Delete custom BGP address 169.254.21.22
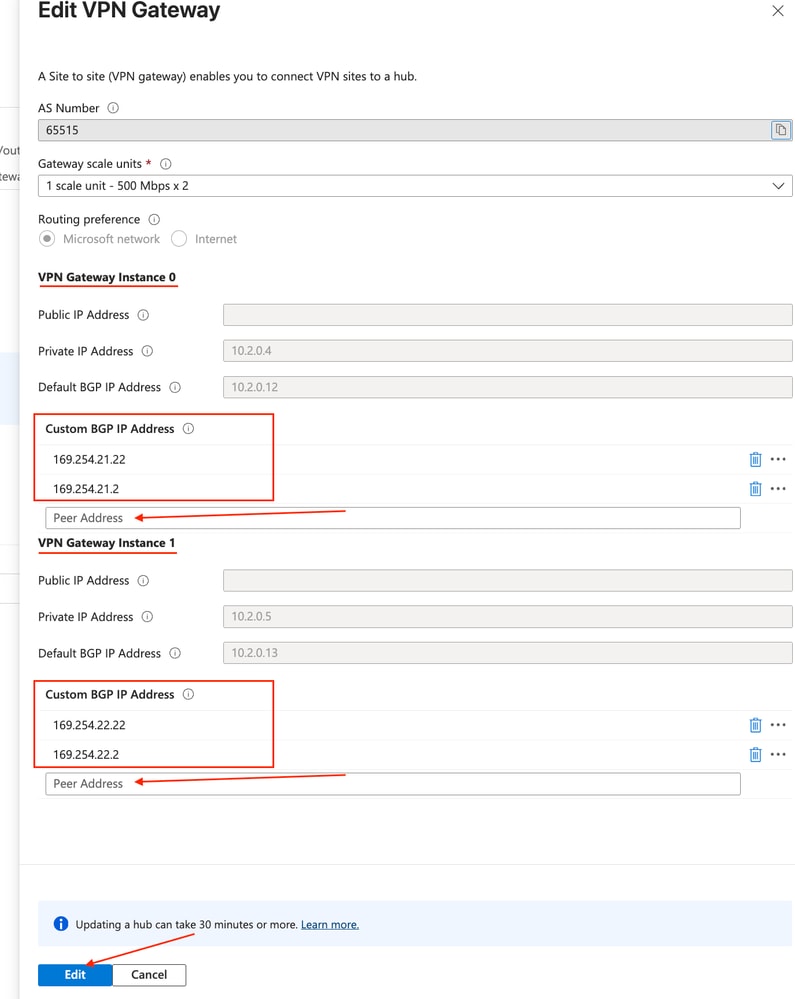795x999 pixels. pyautogui.click(x=756, y=459)
